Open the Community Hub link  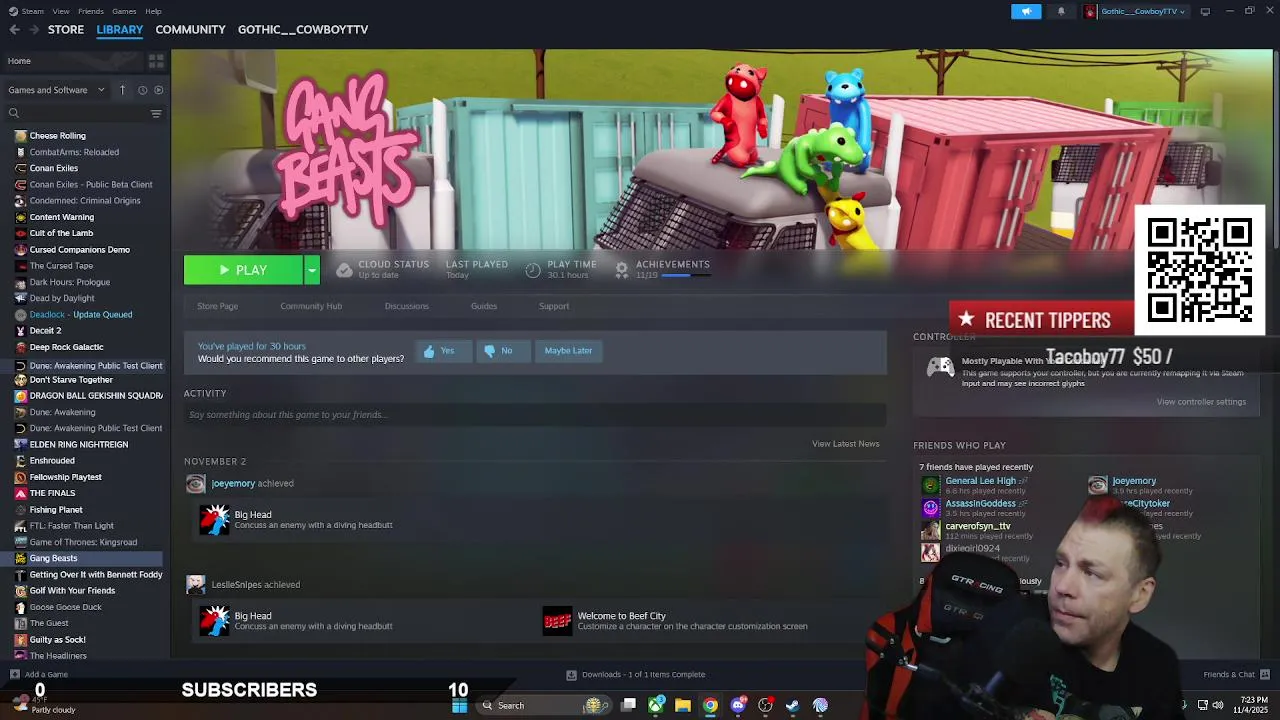pyautogui.click(x=311, y=306)
